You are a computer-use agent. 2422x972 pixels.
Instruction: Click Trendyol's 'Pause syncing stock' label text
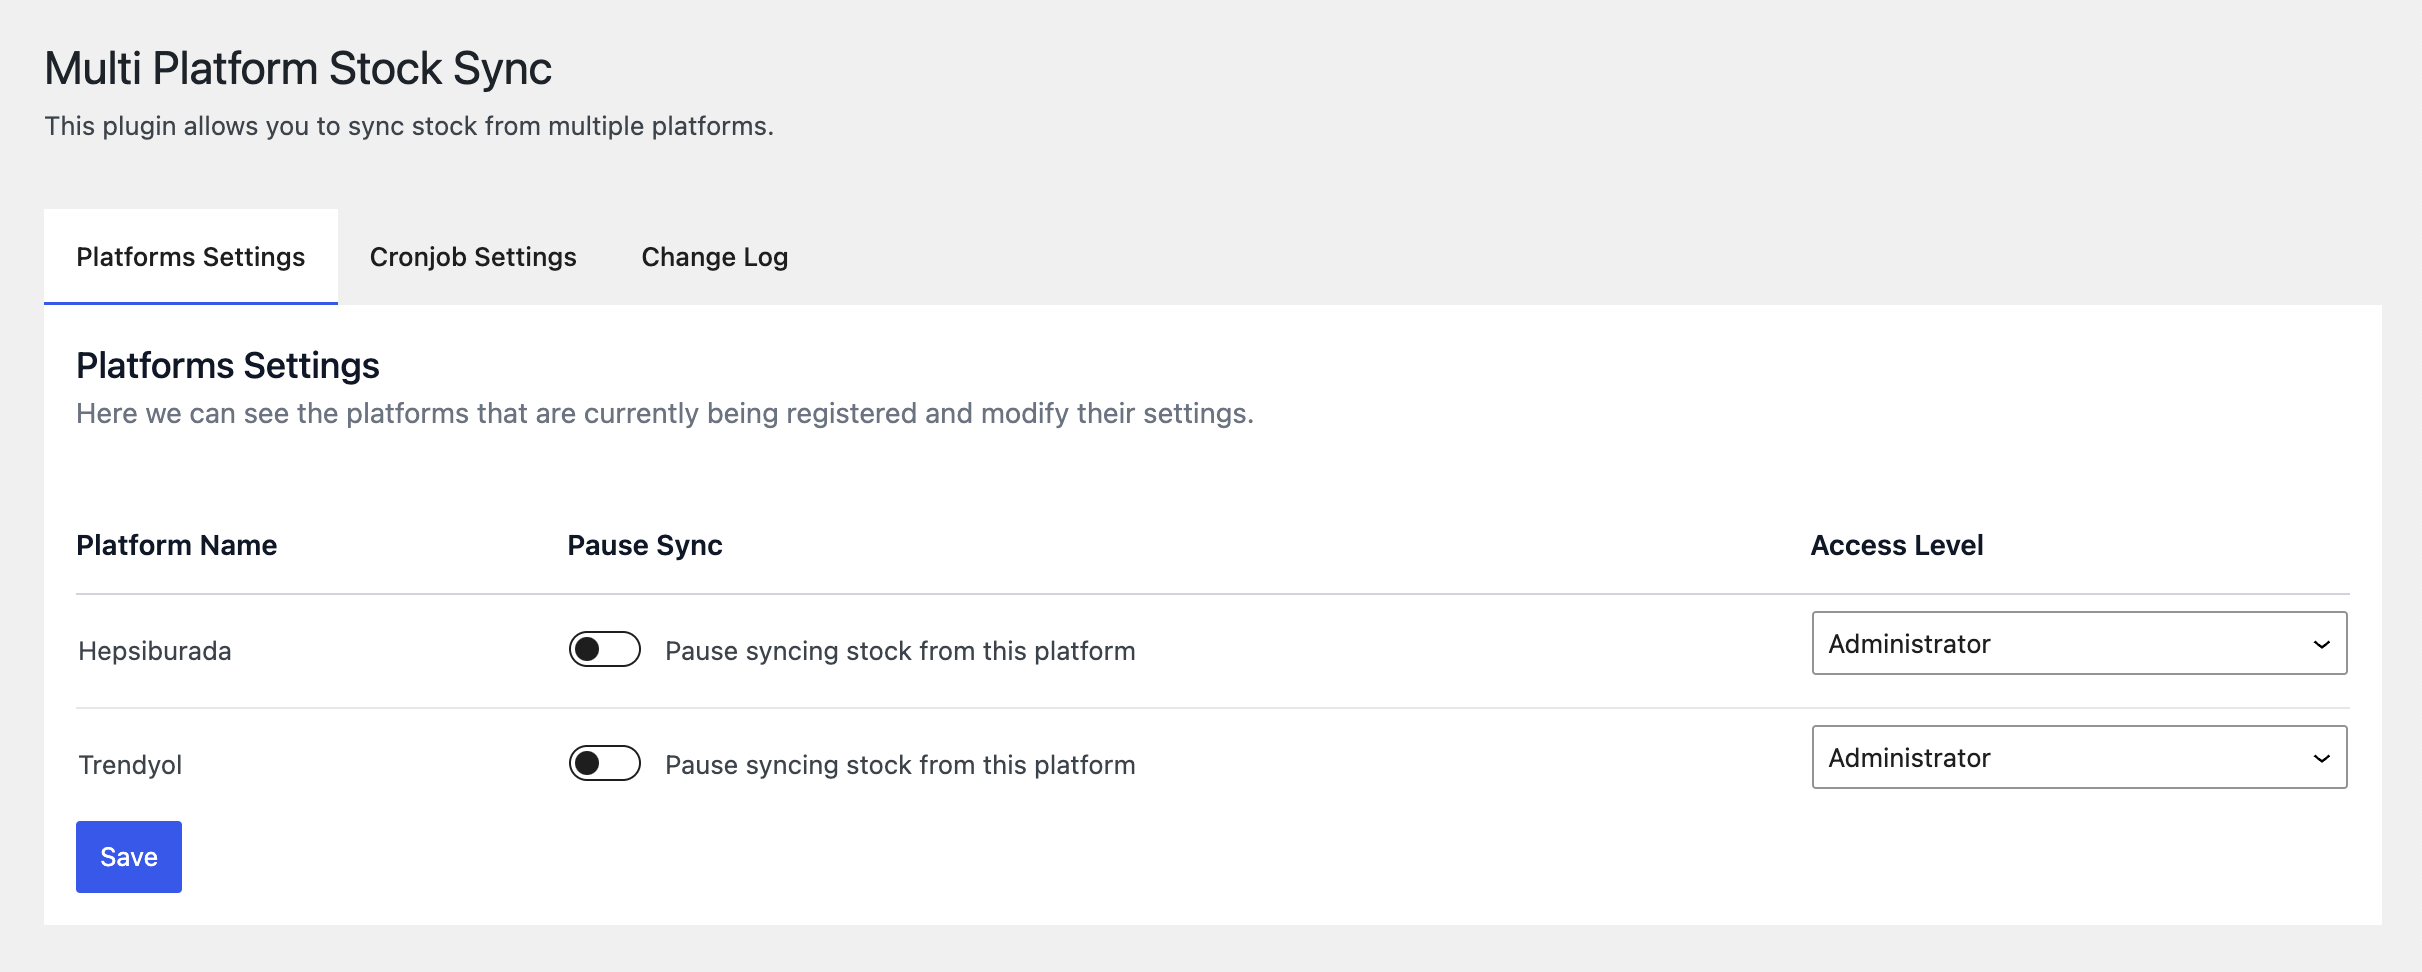tap(900, 765)
